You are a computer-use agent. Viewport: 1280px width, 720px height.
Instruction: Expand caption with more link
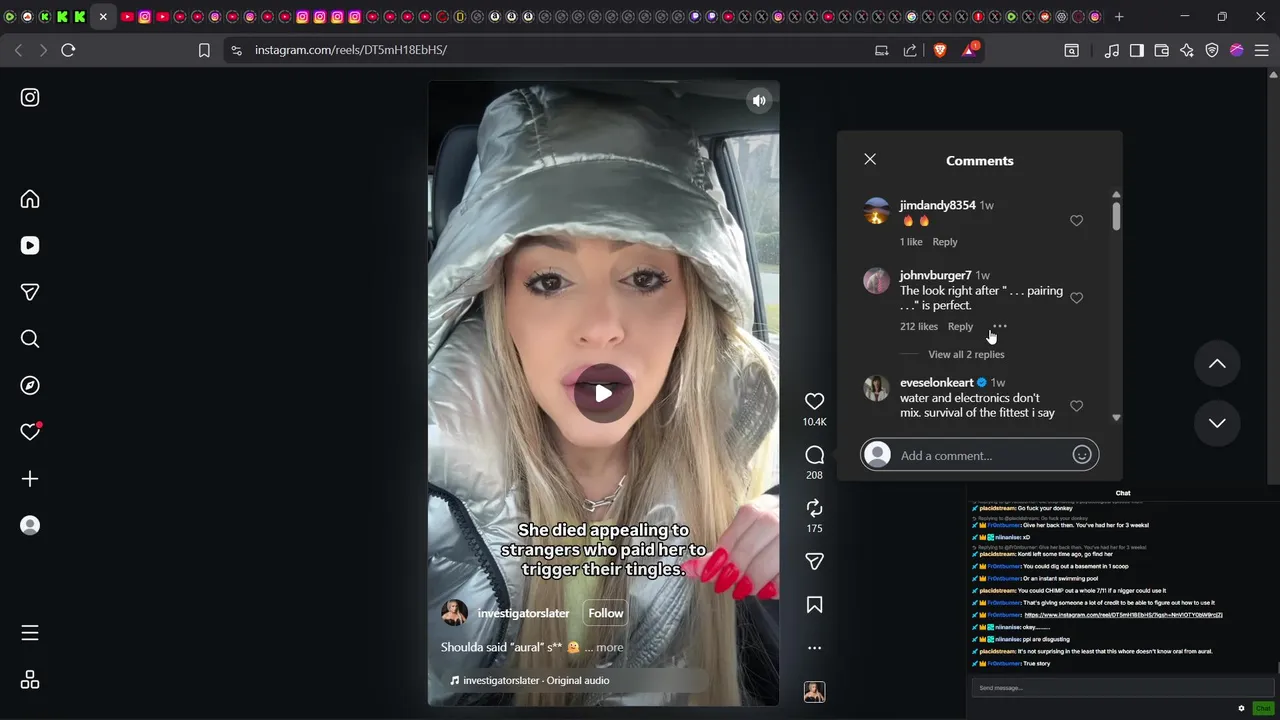point(609,647)
